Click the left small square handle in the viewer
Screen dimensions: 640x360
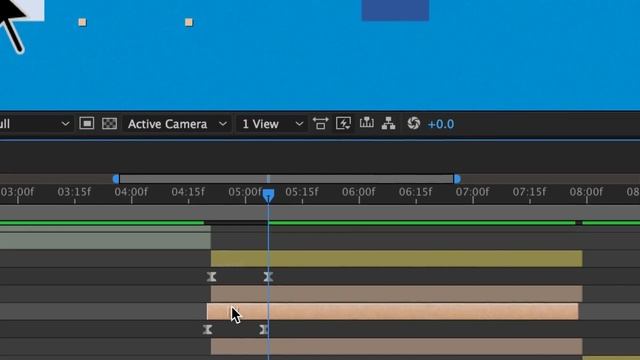point(82,22)
